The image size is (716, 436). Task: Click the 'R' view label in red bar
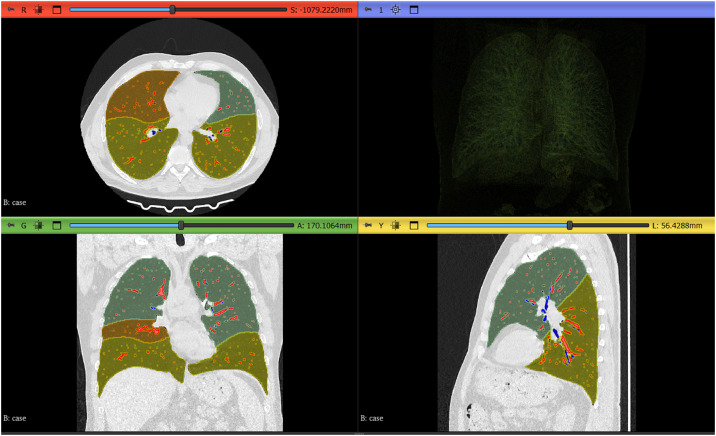tap(24, 10)
